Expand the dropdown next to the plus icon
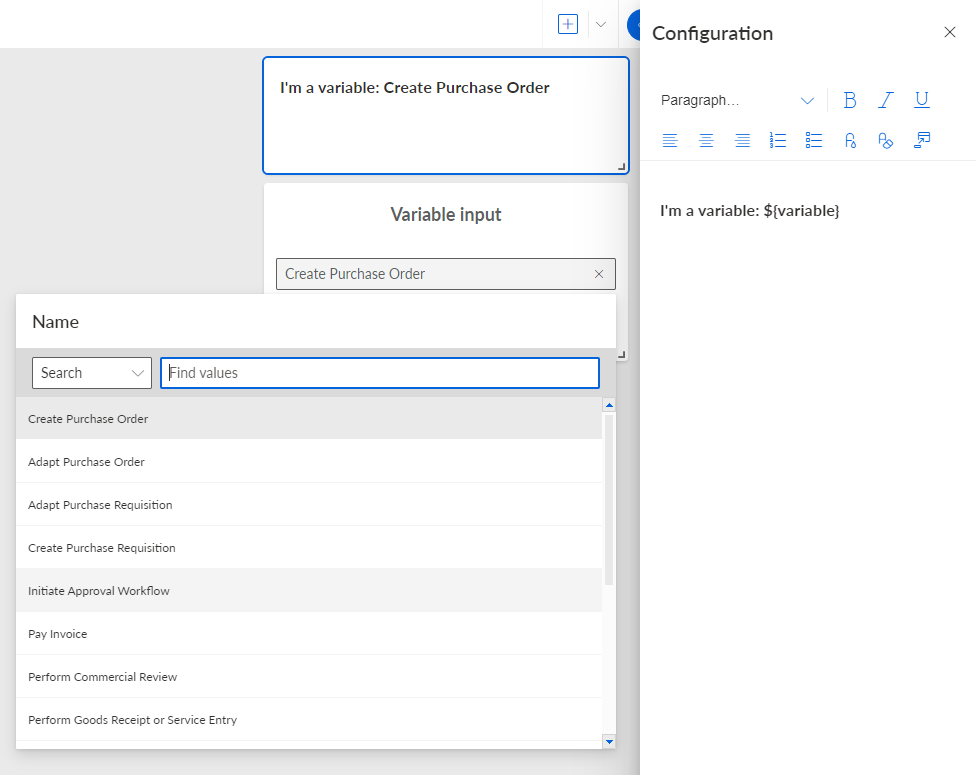 pyautogui.click(x=601, y=24)
